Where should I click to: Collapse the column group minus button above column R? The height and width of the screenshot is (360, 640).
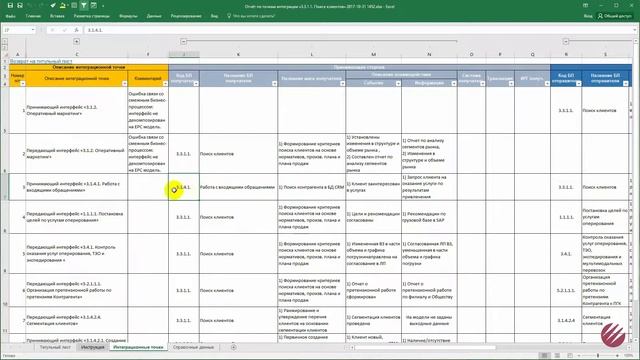coord(566,41)
